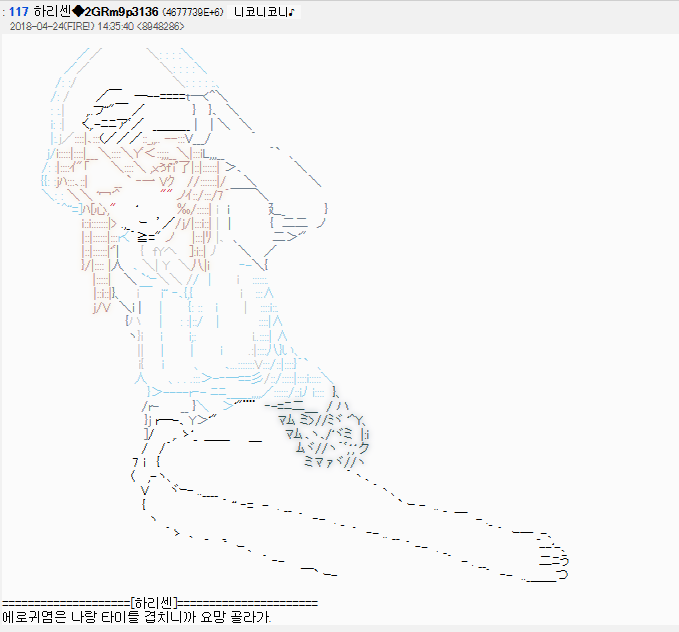Click the tripcode ◆2GRm9p3136
This screenshot has height=632, width=679.
coord(116,11)
